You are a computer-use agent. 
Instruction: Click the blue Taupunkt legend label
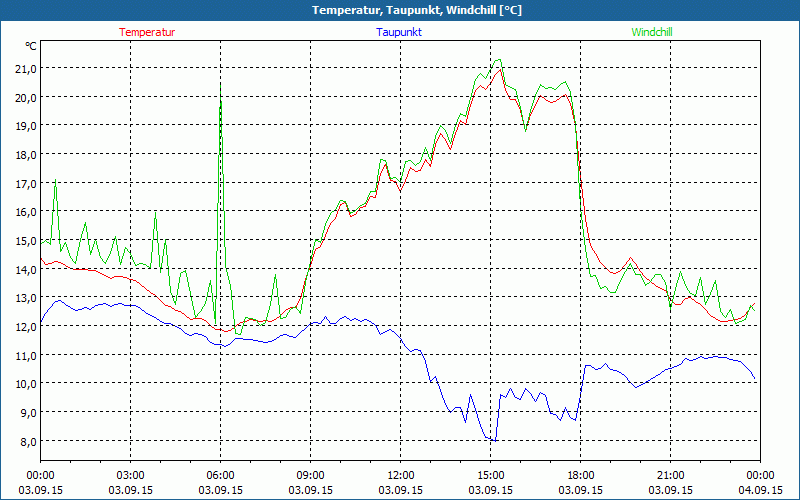click(x=400, y=32)
